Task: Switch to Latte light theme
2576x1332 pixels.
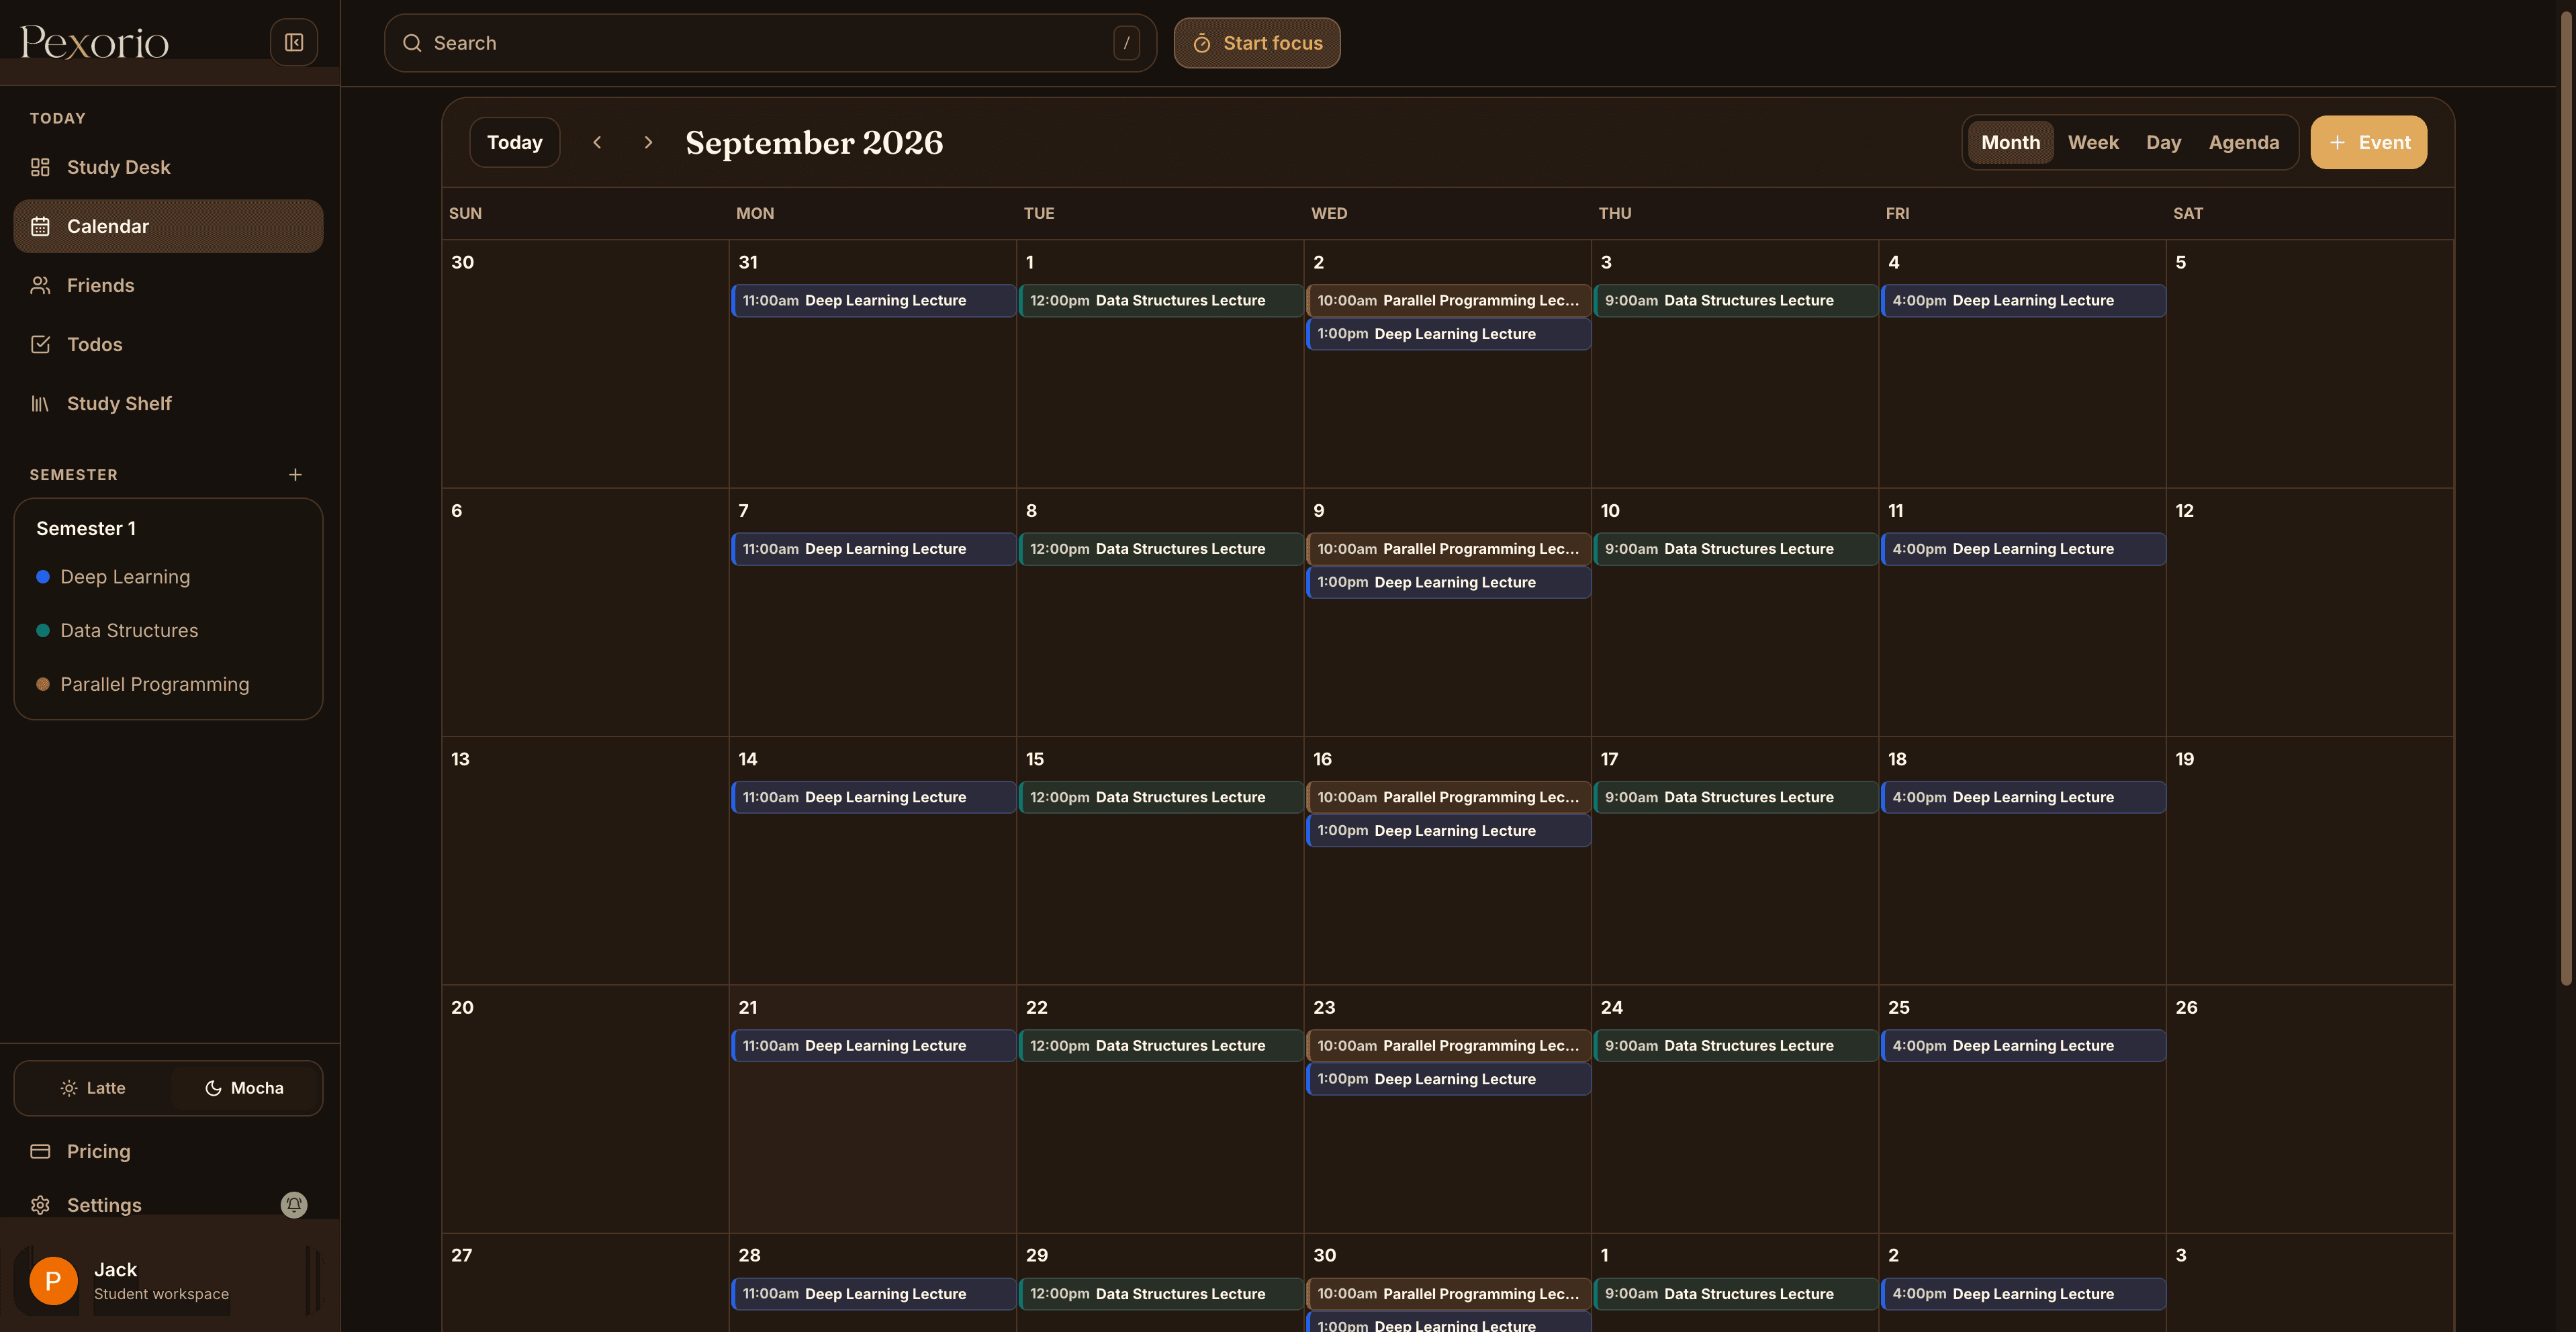Action: coord(93,1087)
